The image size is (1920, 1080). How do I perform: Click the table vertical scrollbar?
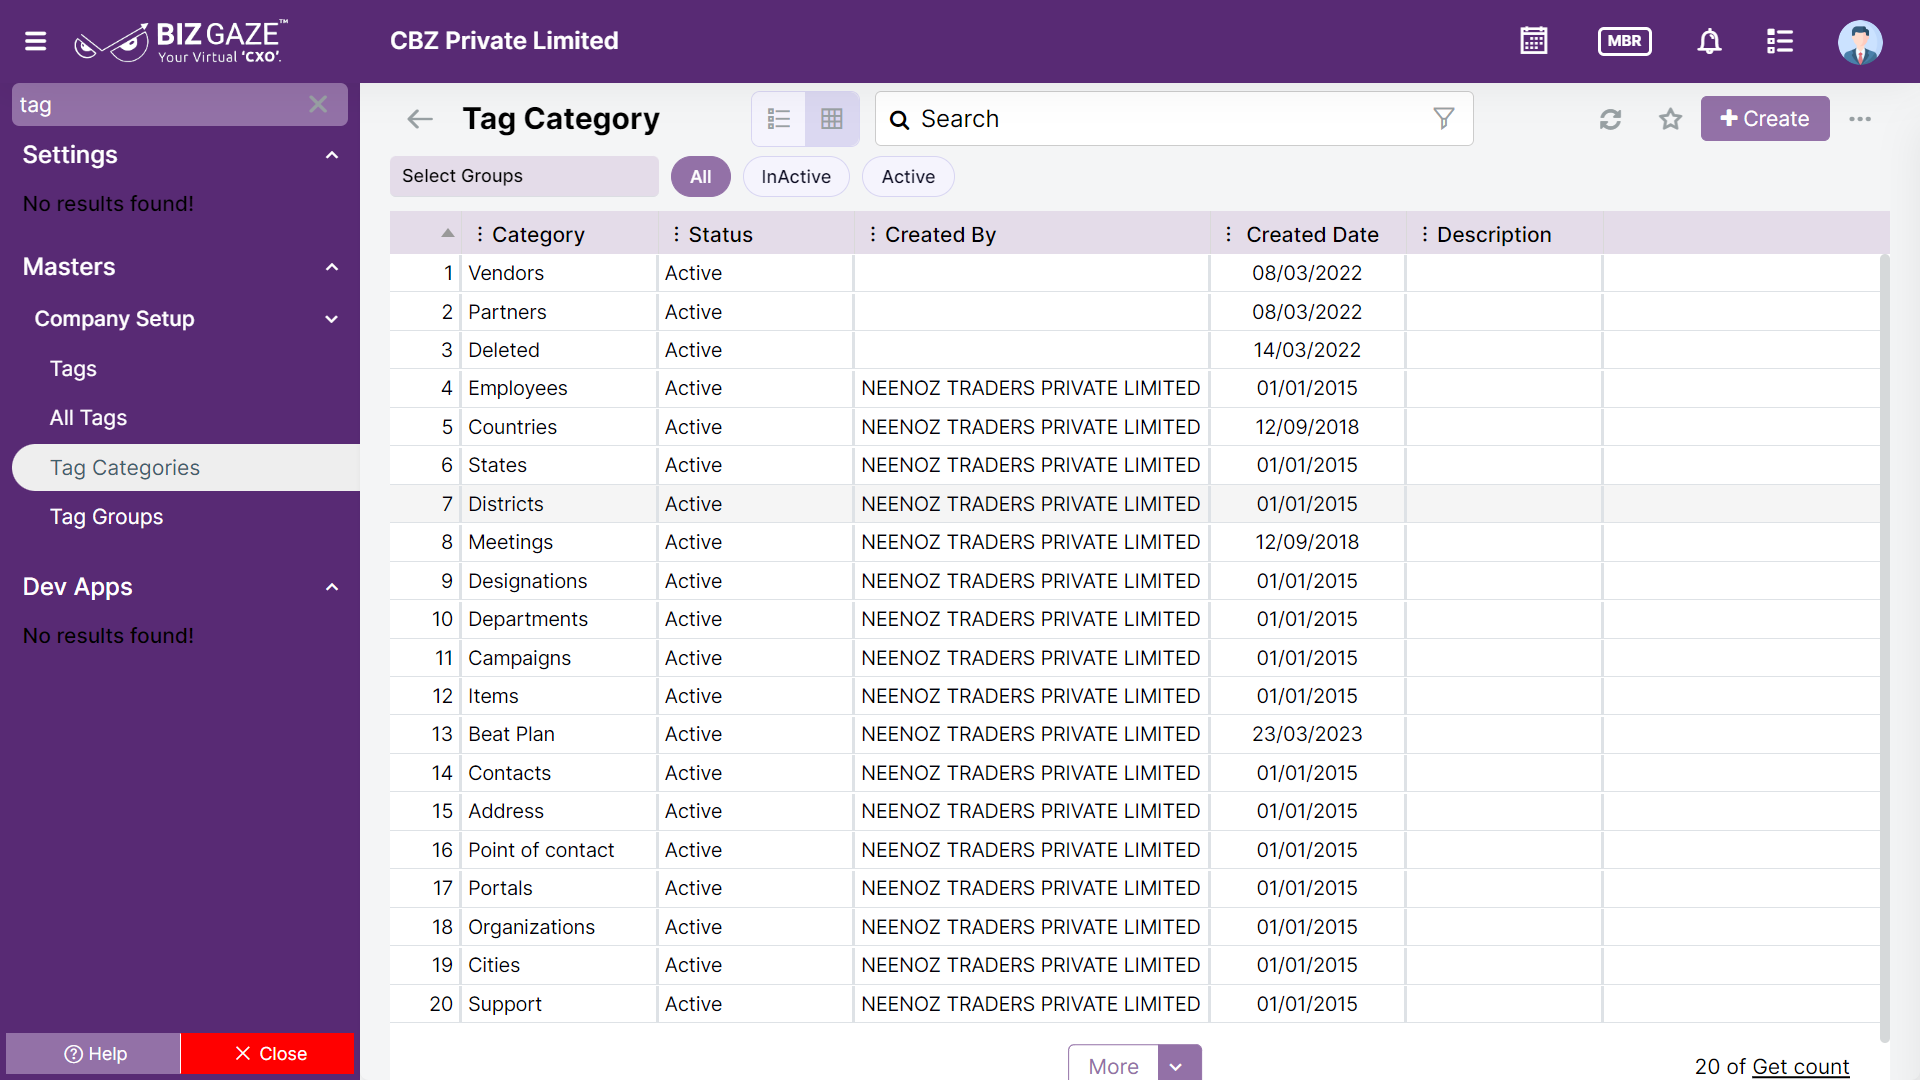click(x=1884, y=648)
